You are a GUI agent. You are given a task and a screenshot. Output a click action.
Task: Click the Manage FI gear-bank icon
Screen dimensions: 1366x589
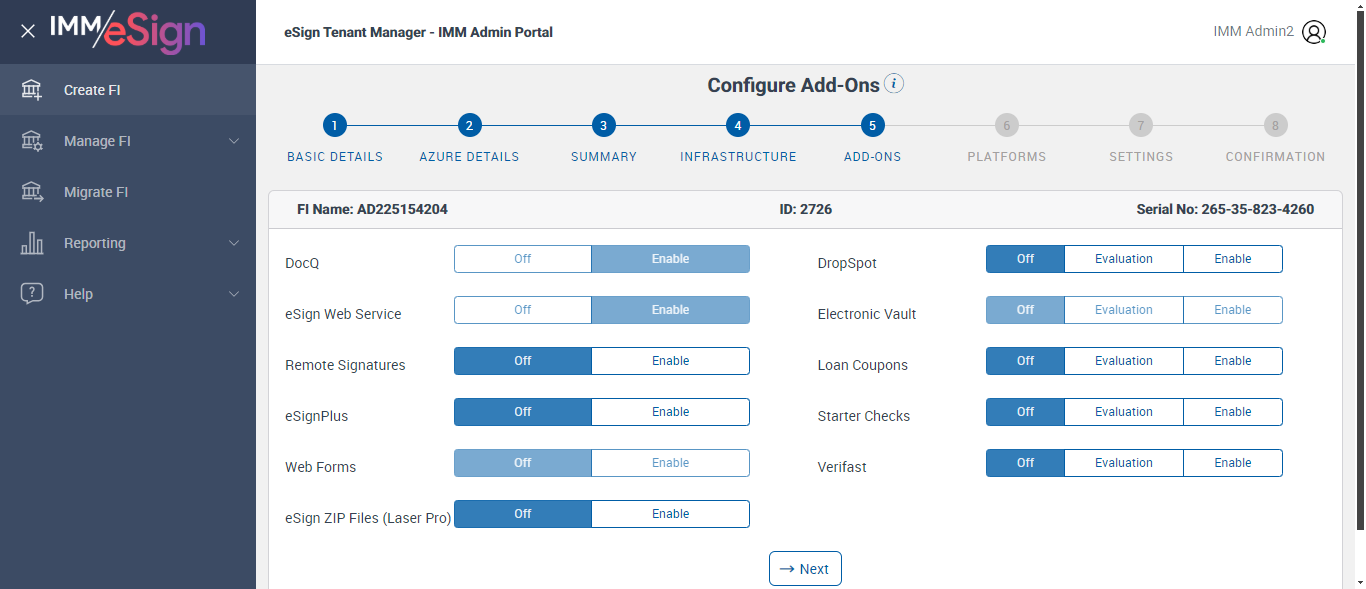pos(32,141)
